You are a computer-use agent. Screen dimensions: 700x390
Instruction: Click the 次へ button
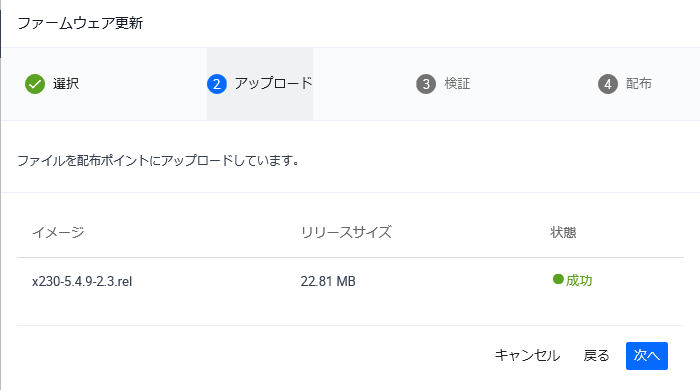point(646,356)
